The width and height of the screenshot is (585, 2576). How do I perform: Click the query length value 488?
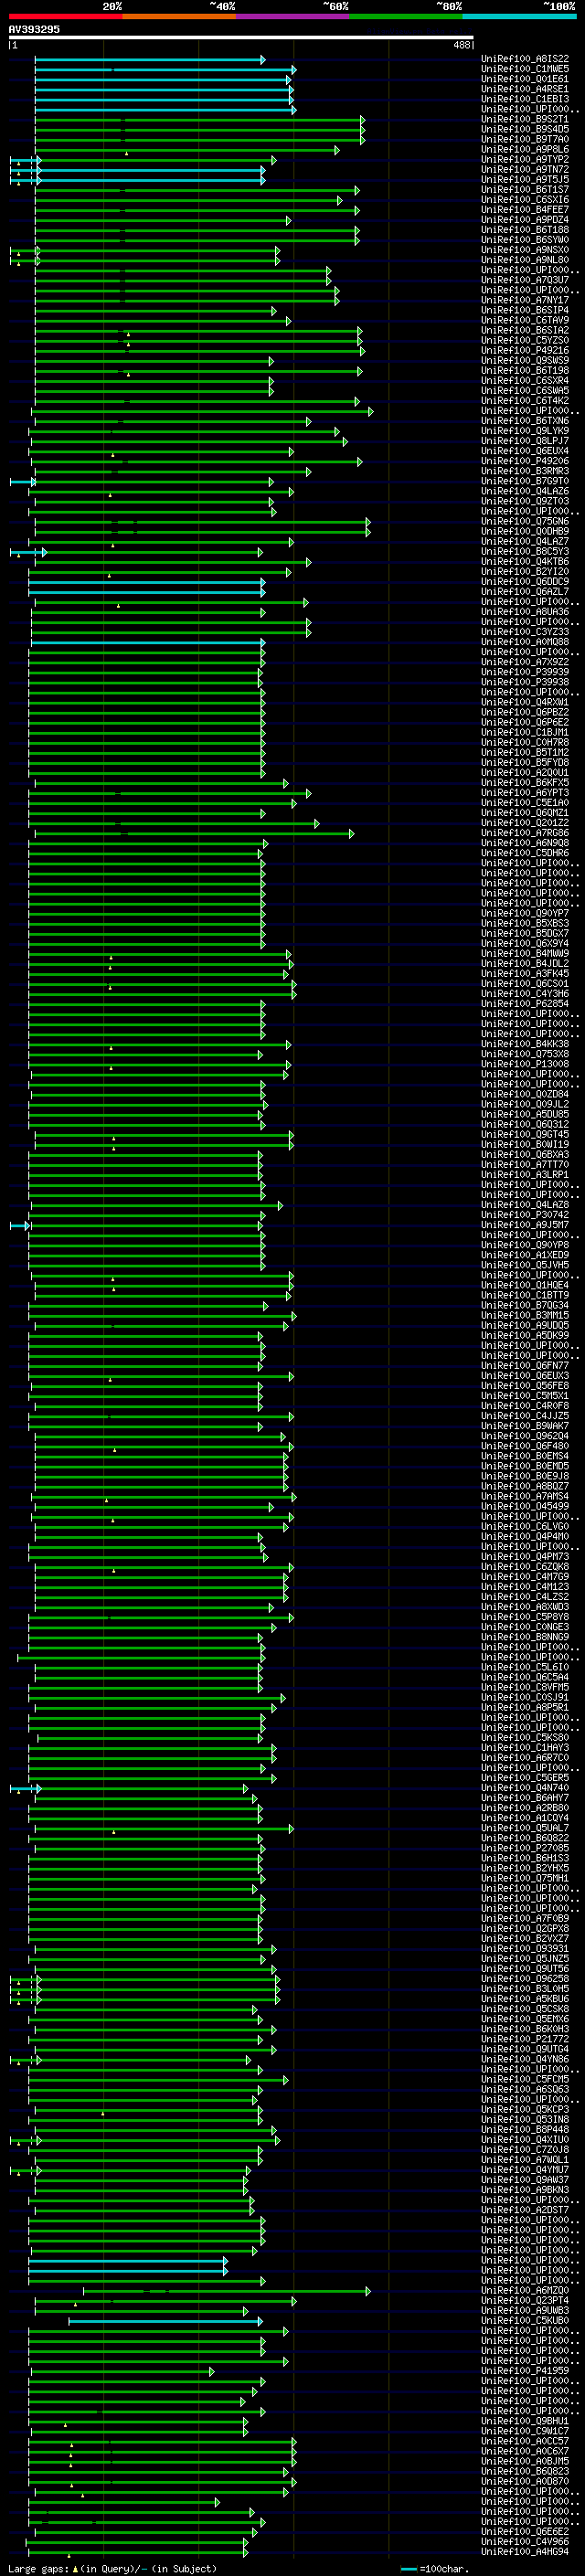pyautogui.click(x=461, y=45)
